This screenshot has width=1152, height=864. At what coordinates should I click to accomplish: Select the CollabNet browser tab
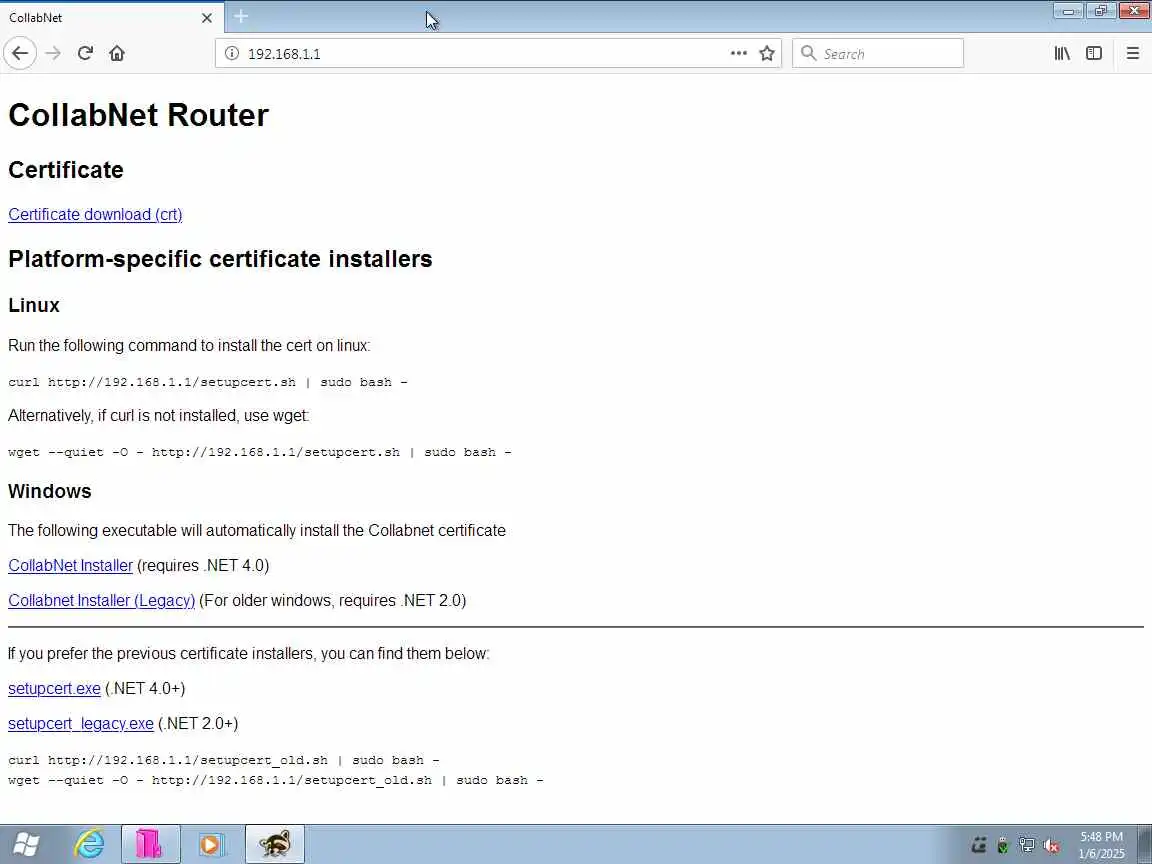coord(112,18)
